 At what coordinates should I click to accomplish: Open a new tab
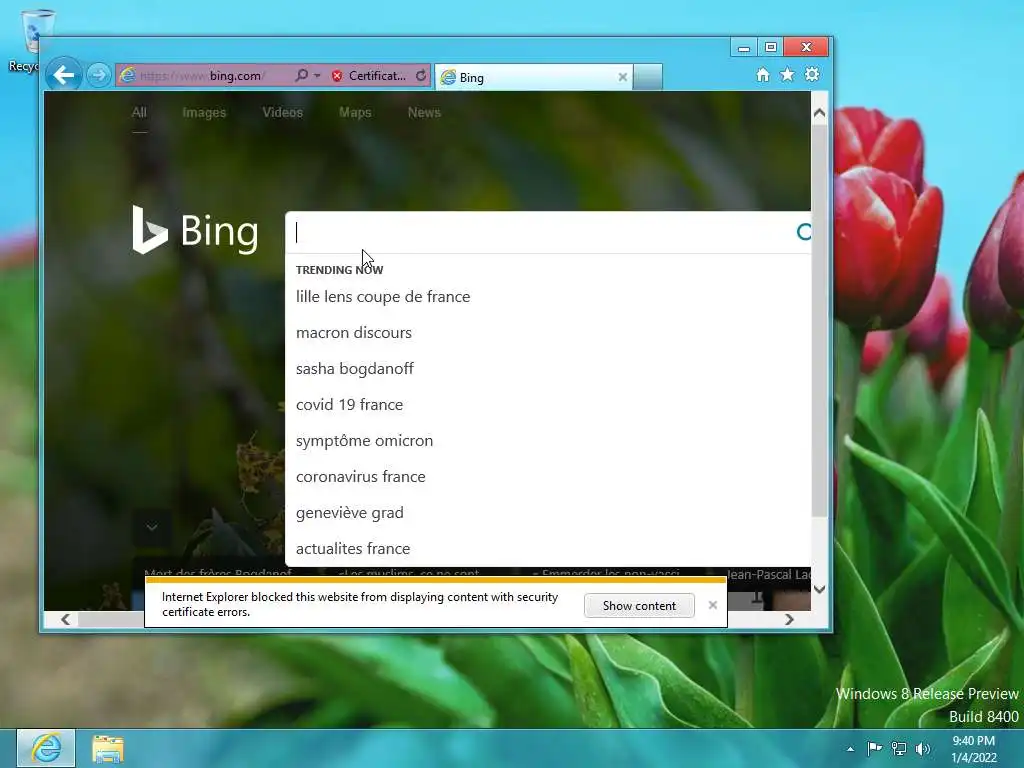pos(648,77)
